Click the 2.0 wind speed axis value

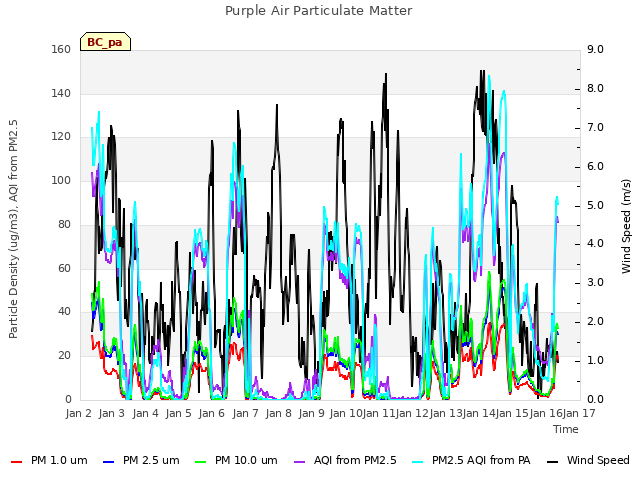[x=595, y=322]
